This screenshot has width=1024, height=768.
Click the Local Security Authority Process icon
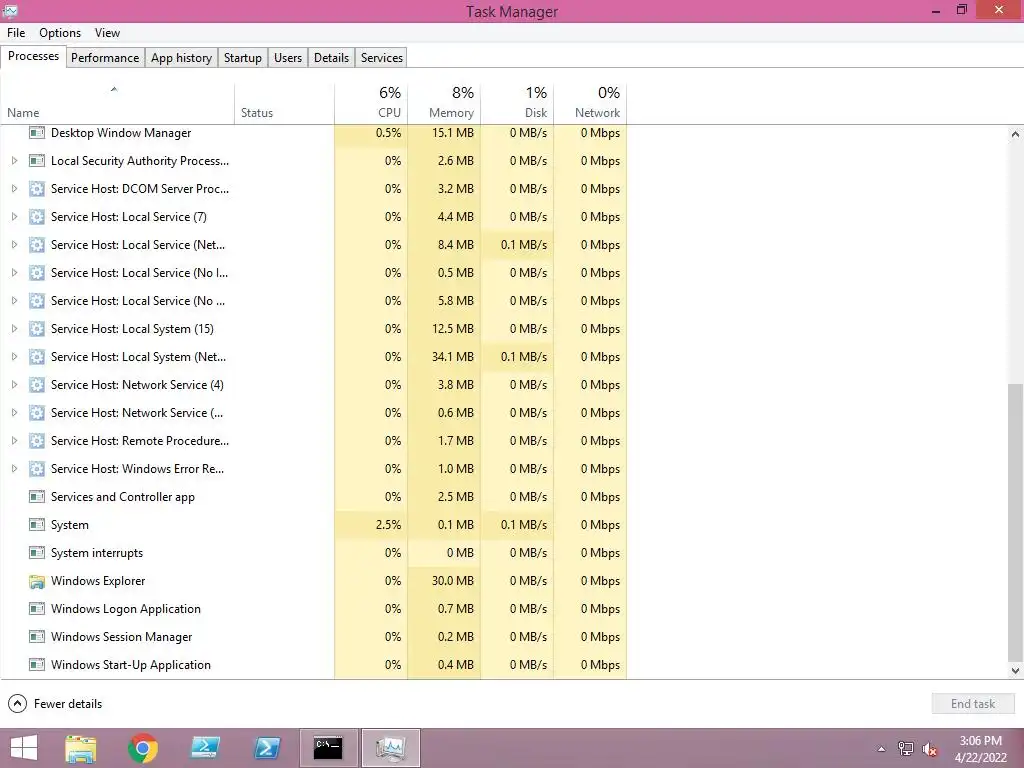click(x=37, y=161)
